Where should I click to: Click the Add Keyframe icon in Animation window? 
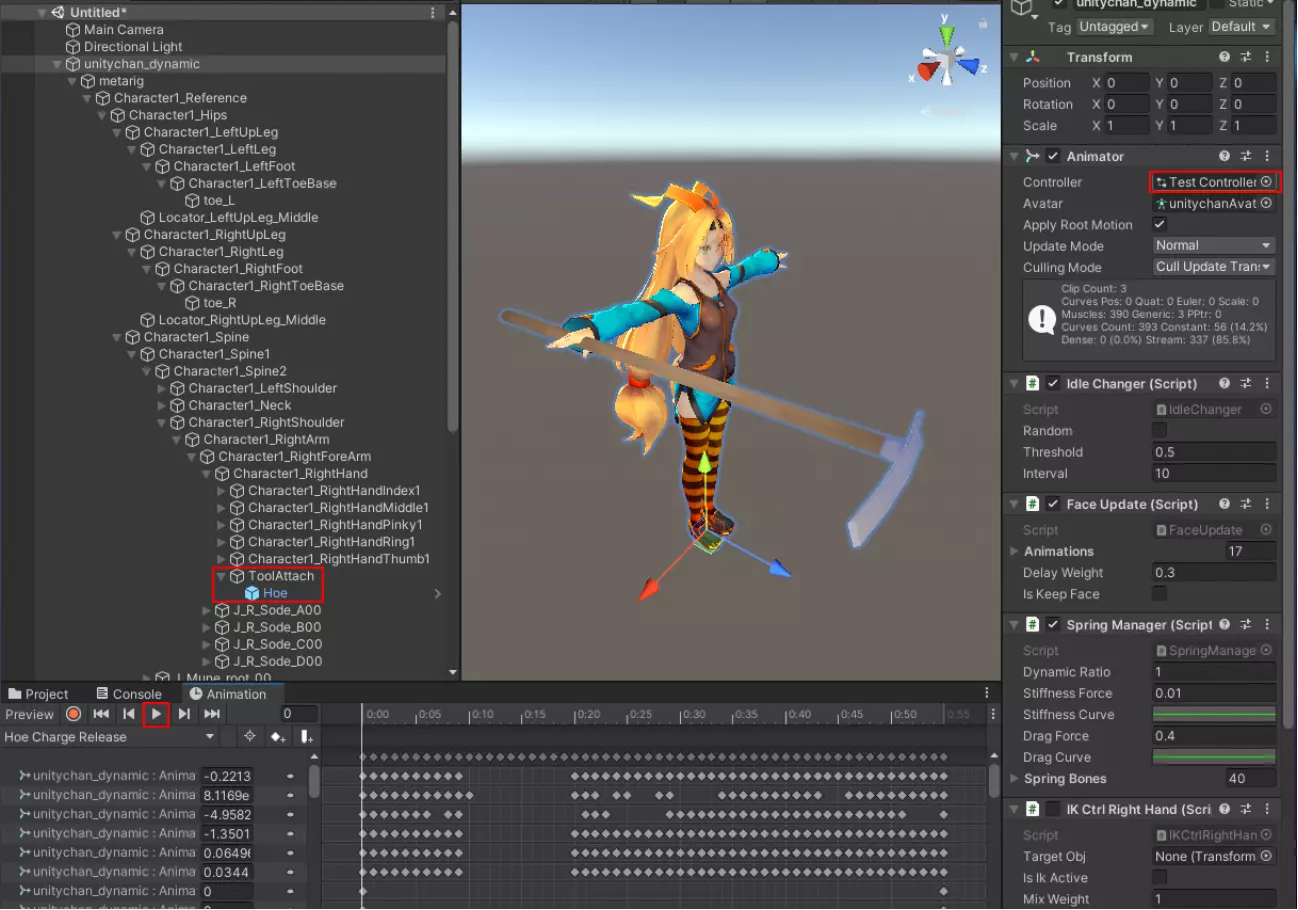(278, 737)
